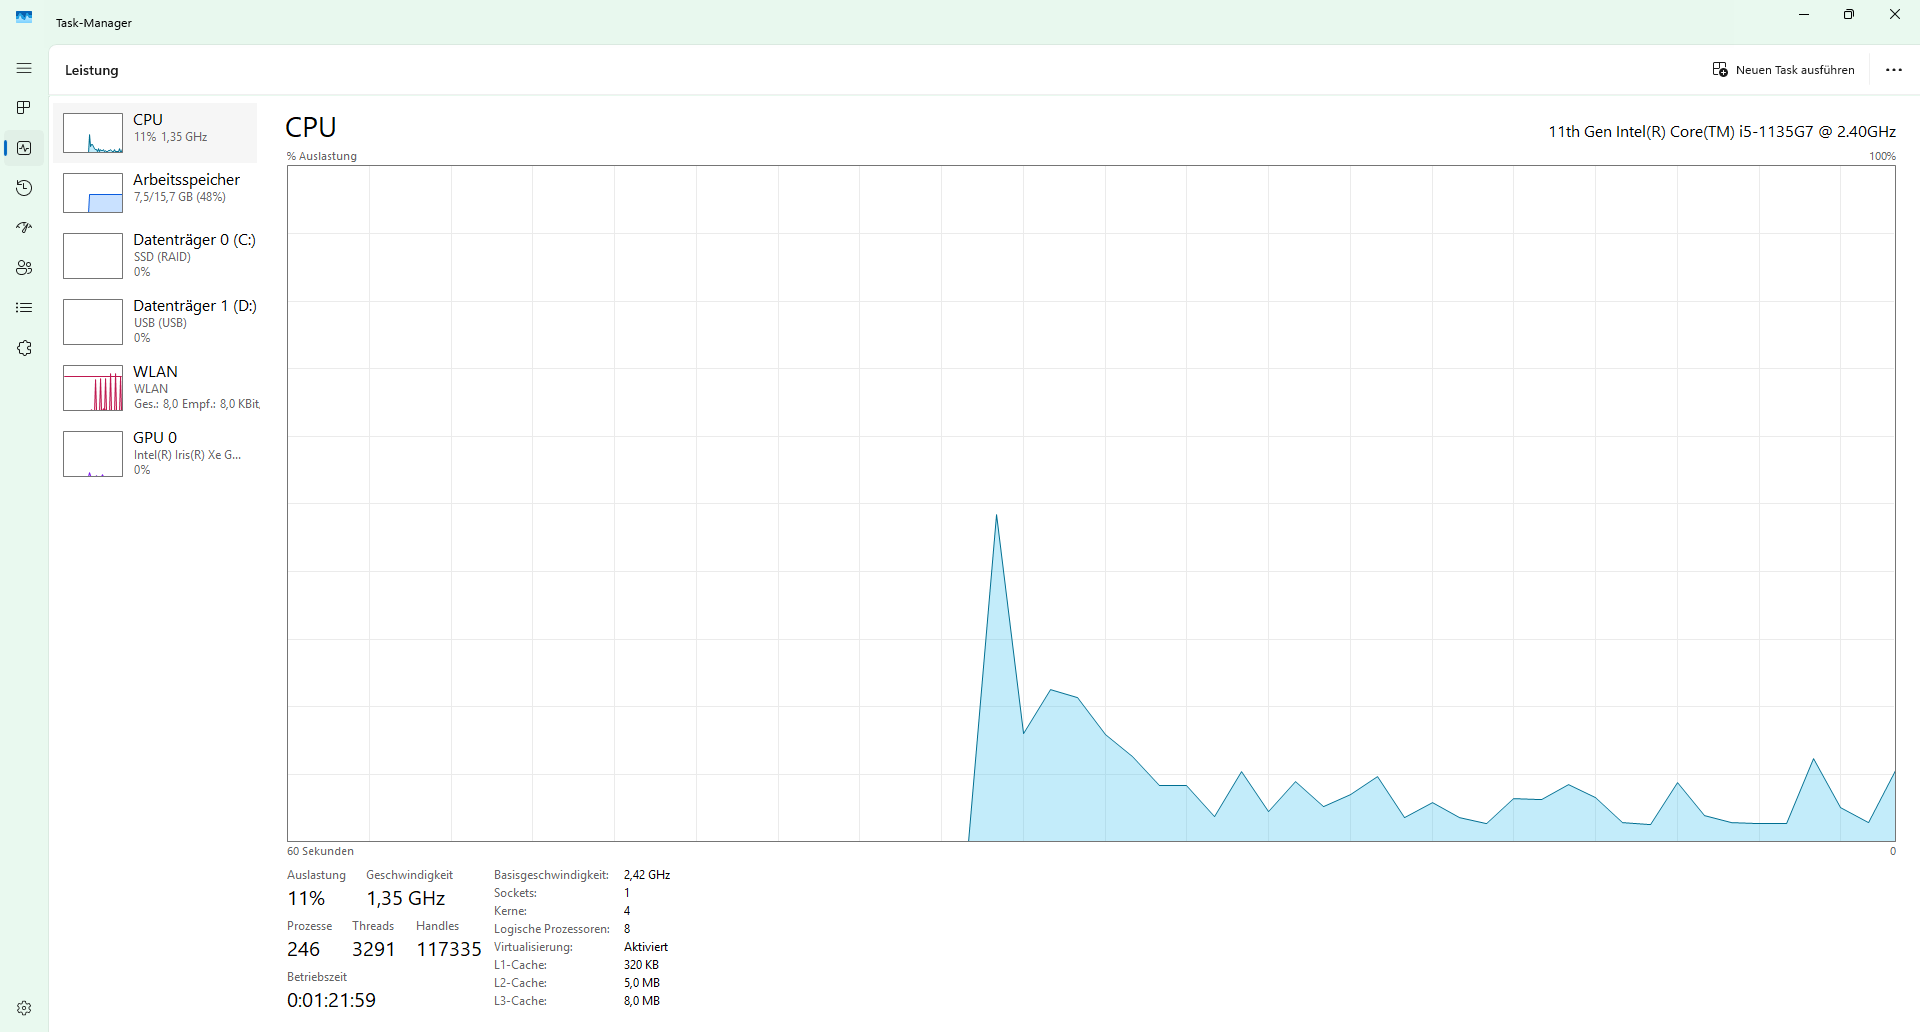Open the hamburger navigation menu
1920x1032 pixels.
tap(24, 68)
